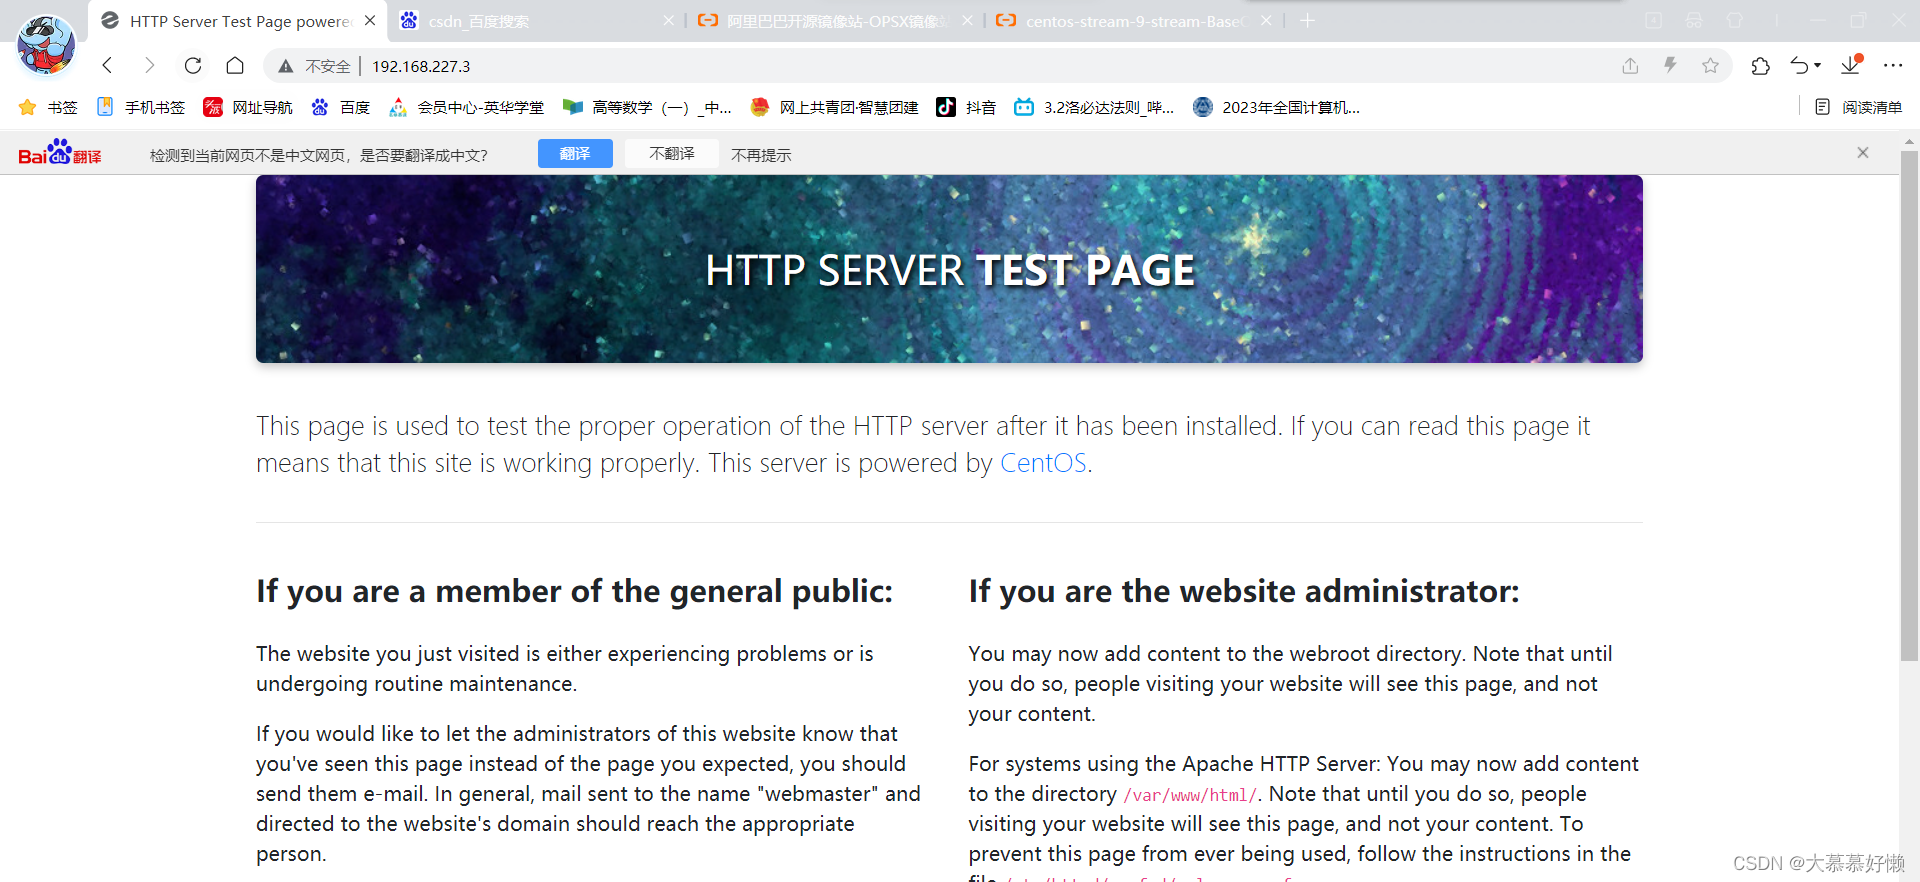Dismiss the translation bar with X
Screen dimensions: 1920x882
click(x=1863, y=152)
